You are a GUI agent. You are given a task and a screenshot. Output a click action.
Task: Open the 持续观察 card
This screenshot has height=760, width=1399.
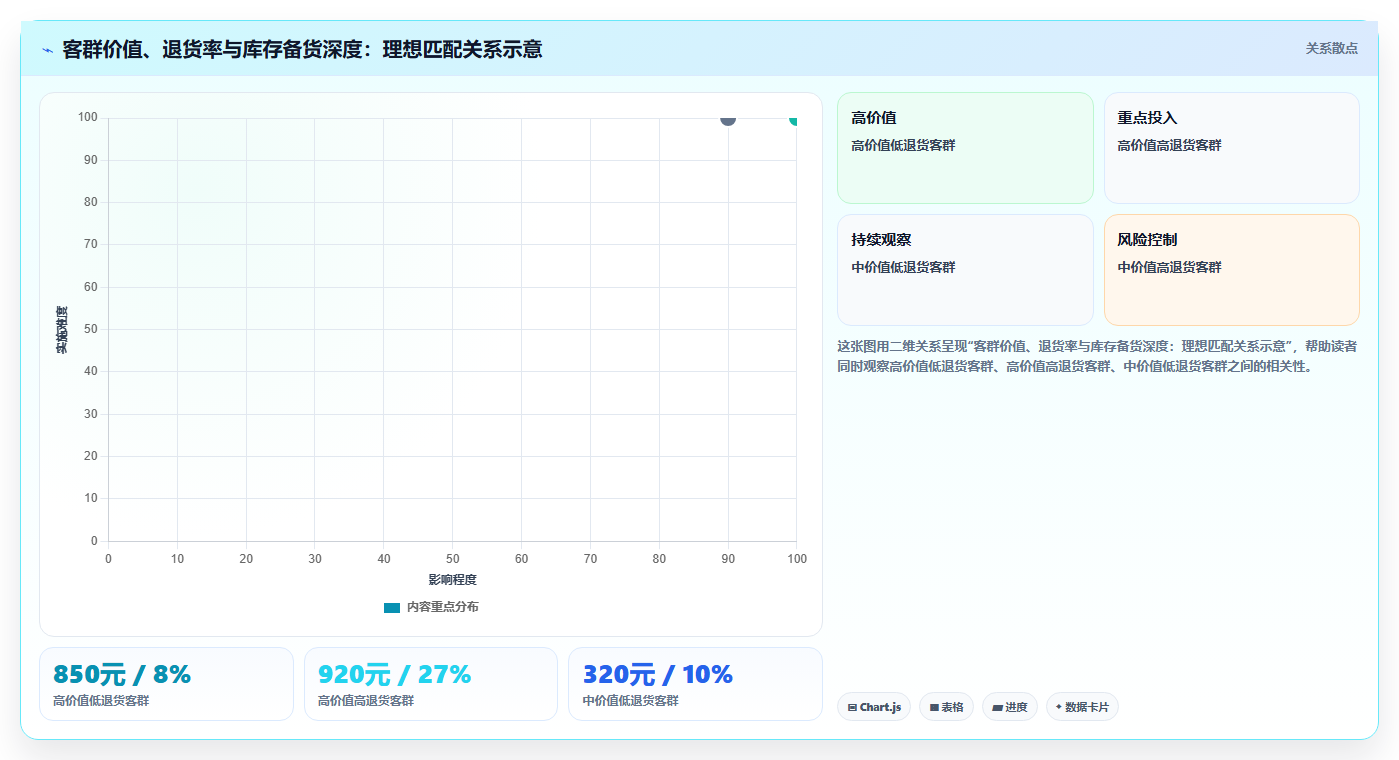tap(965, 270)
